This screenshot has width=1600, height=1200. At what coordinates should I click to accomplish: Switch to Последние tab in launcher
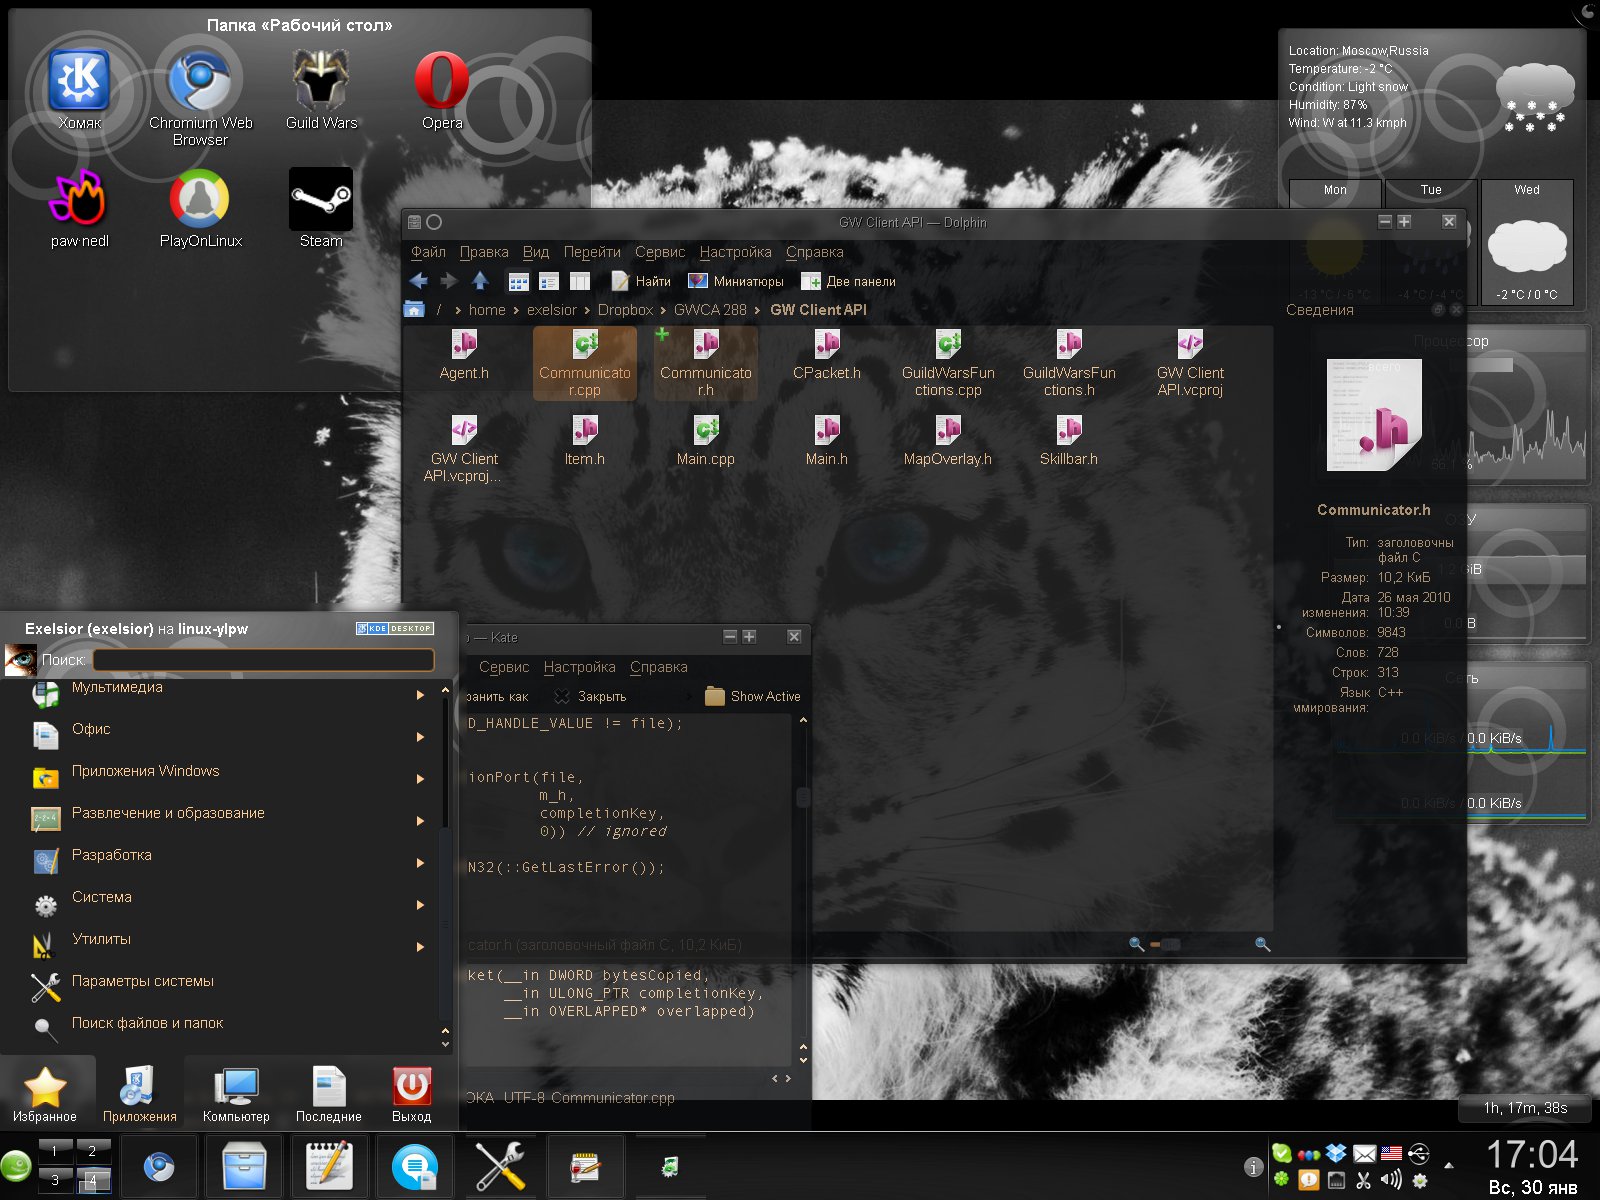pyautogui.click(x=329, y=1094)
